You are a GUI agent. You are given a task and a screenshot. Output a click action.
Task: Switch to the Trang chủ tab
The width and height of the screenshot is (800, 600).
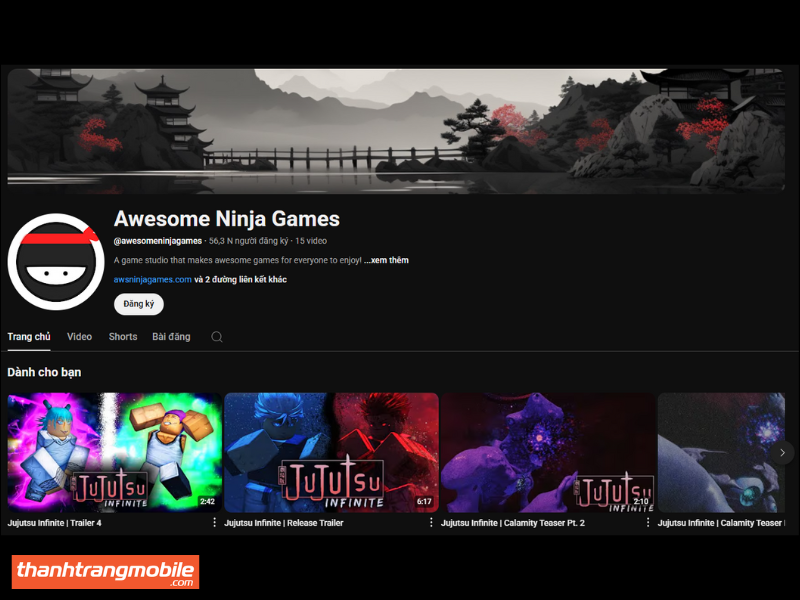click(29, 337)
